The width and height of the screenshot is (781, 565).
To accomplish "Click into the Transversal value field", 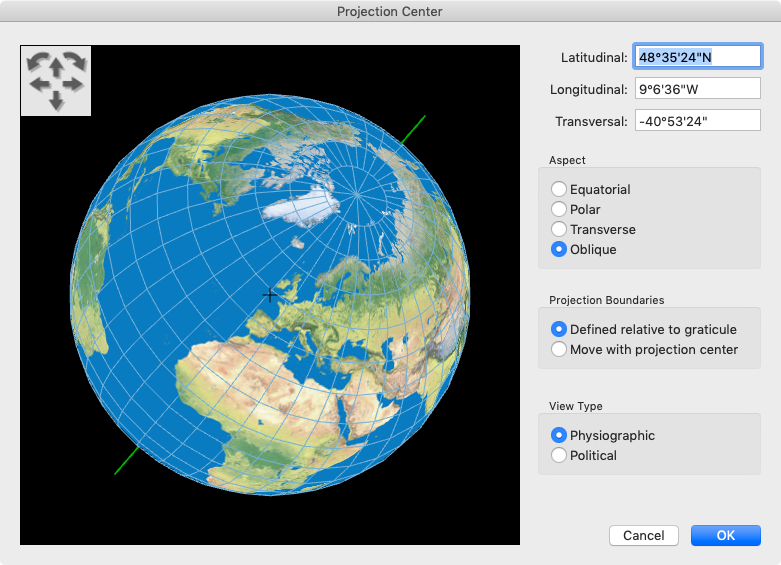I will pyautogui.click(x=697, y=121).
